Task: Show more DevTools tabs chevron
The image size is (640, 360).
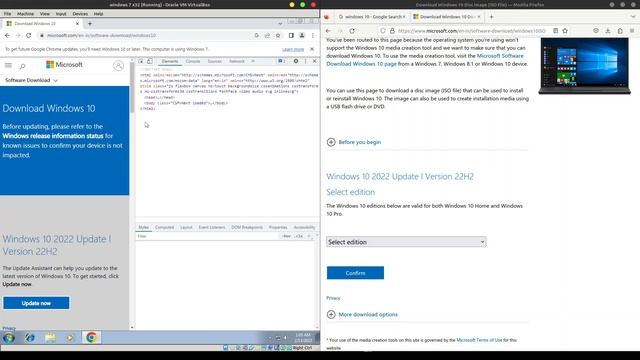Action: pos(253,61)
